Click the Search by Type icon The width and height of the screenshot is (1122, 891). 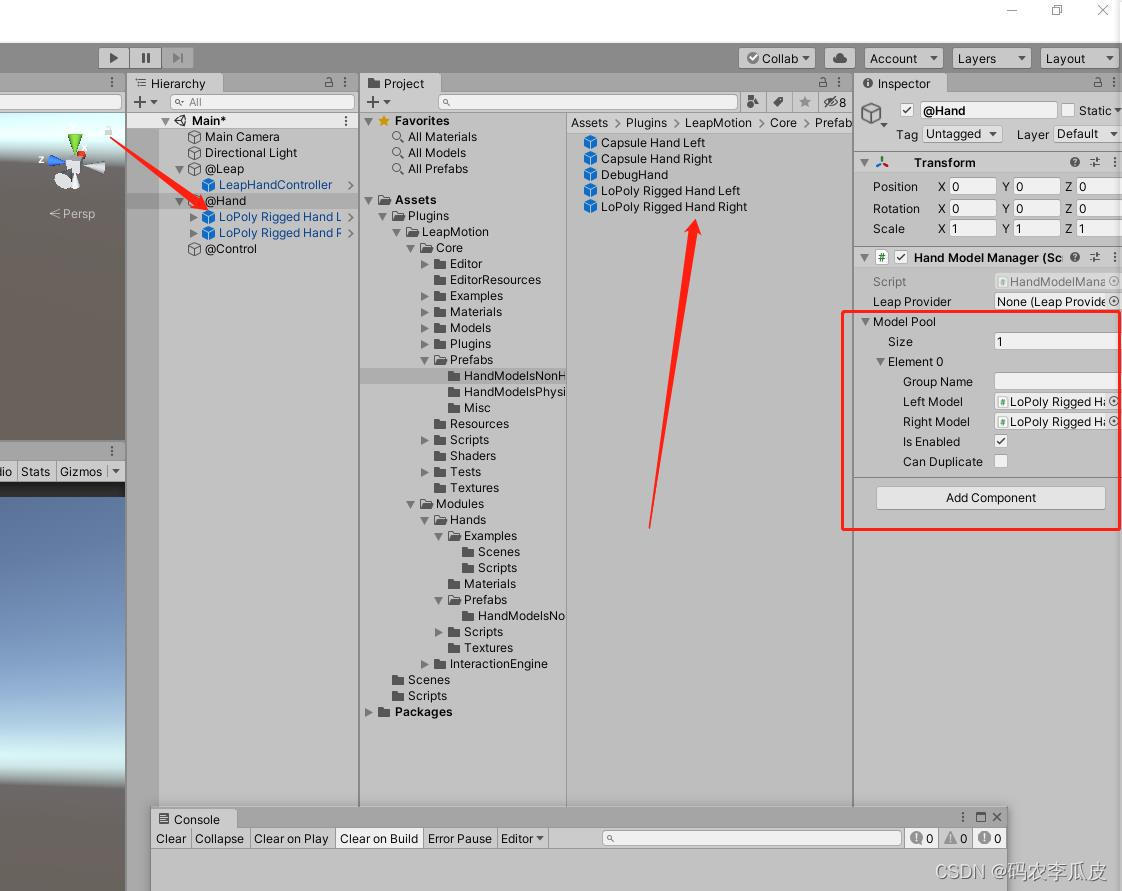(x=752, y=102)
